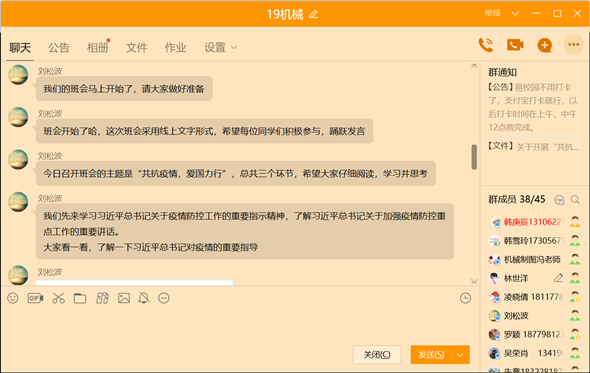Open the GIF recording tool
Image resolution: width=590 pixels, height=373 pixels.
click(35, 298)
